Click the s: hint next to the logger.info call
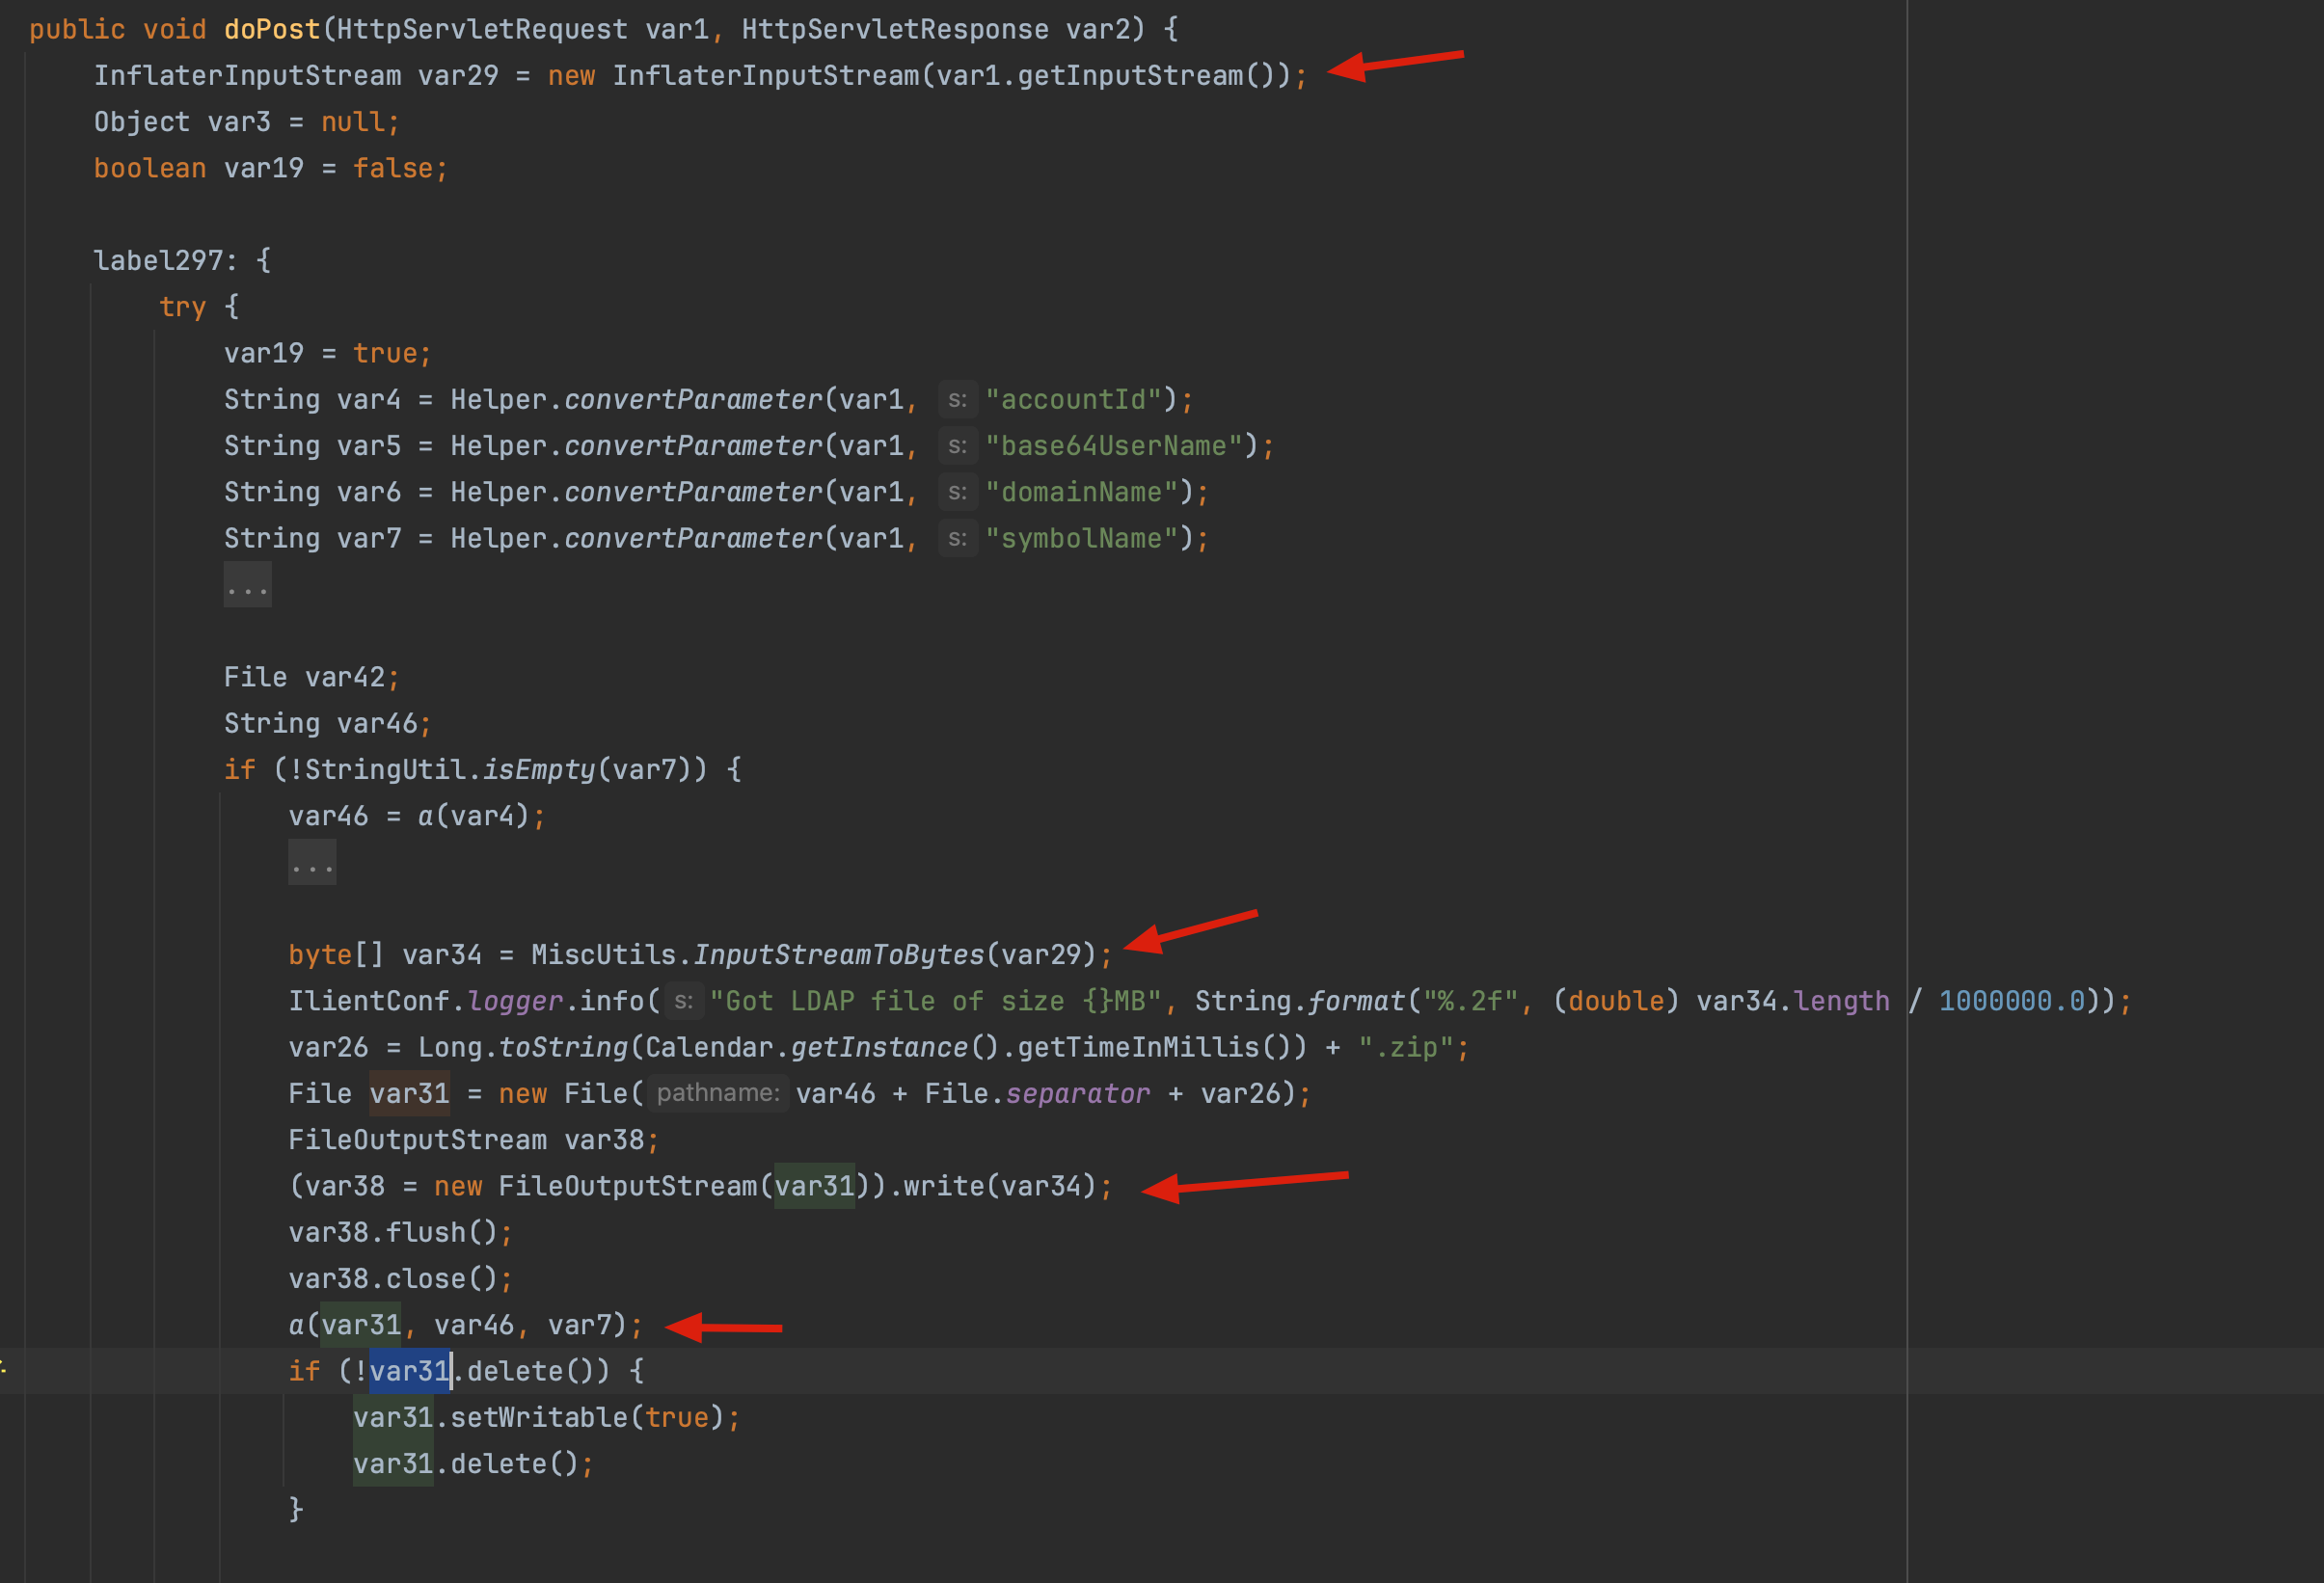The image size is (2324, 1583). tap(684, 1001)
